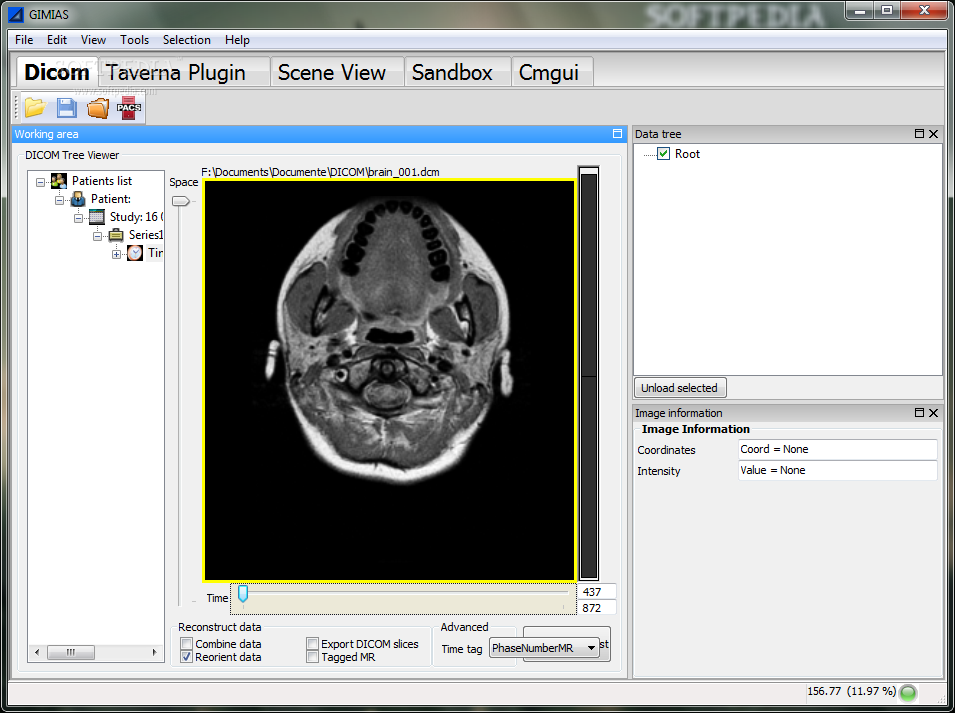This screenshot has height=713, width=955.
Task: Click the Space slider handle
Action: [x=181, y=201]
